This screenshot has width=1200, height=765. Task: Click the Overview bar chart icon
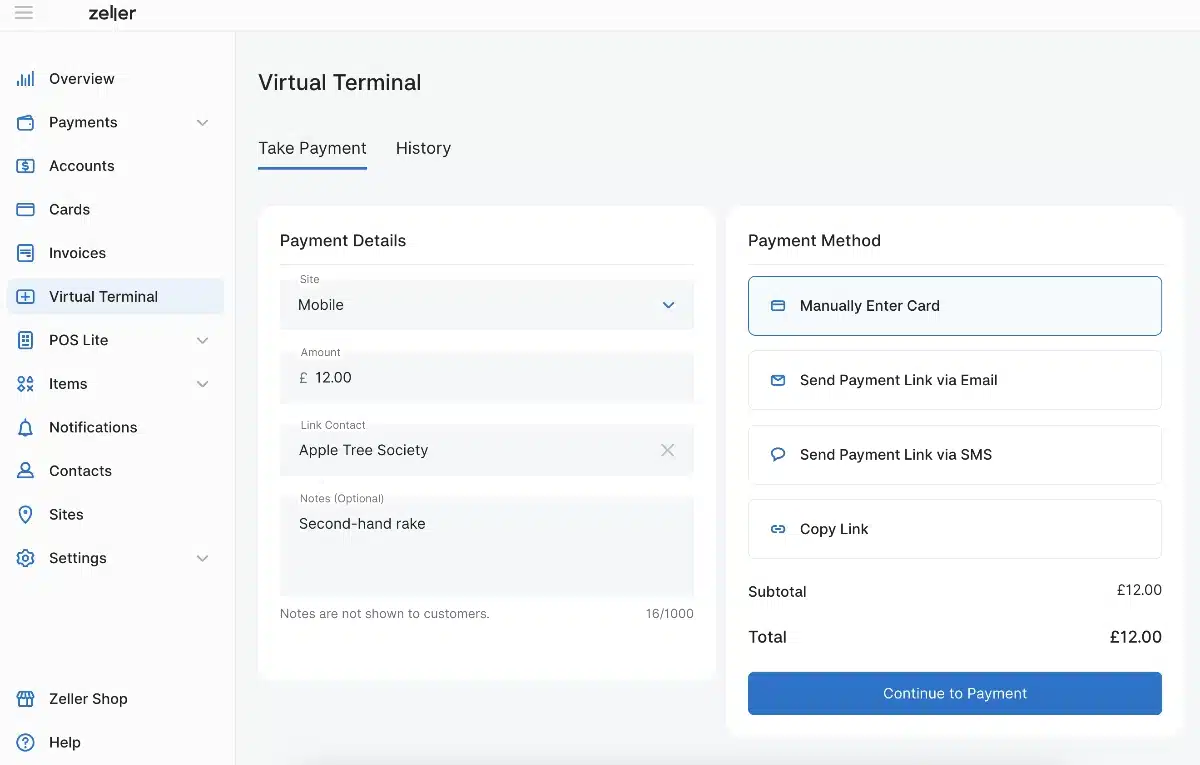(26, 79)
